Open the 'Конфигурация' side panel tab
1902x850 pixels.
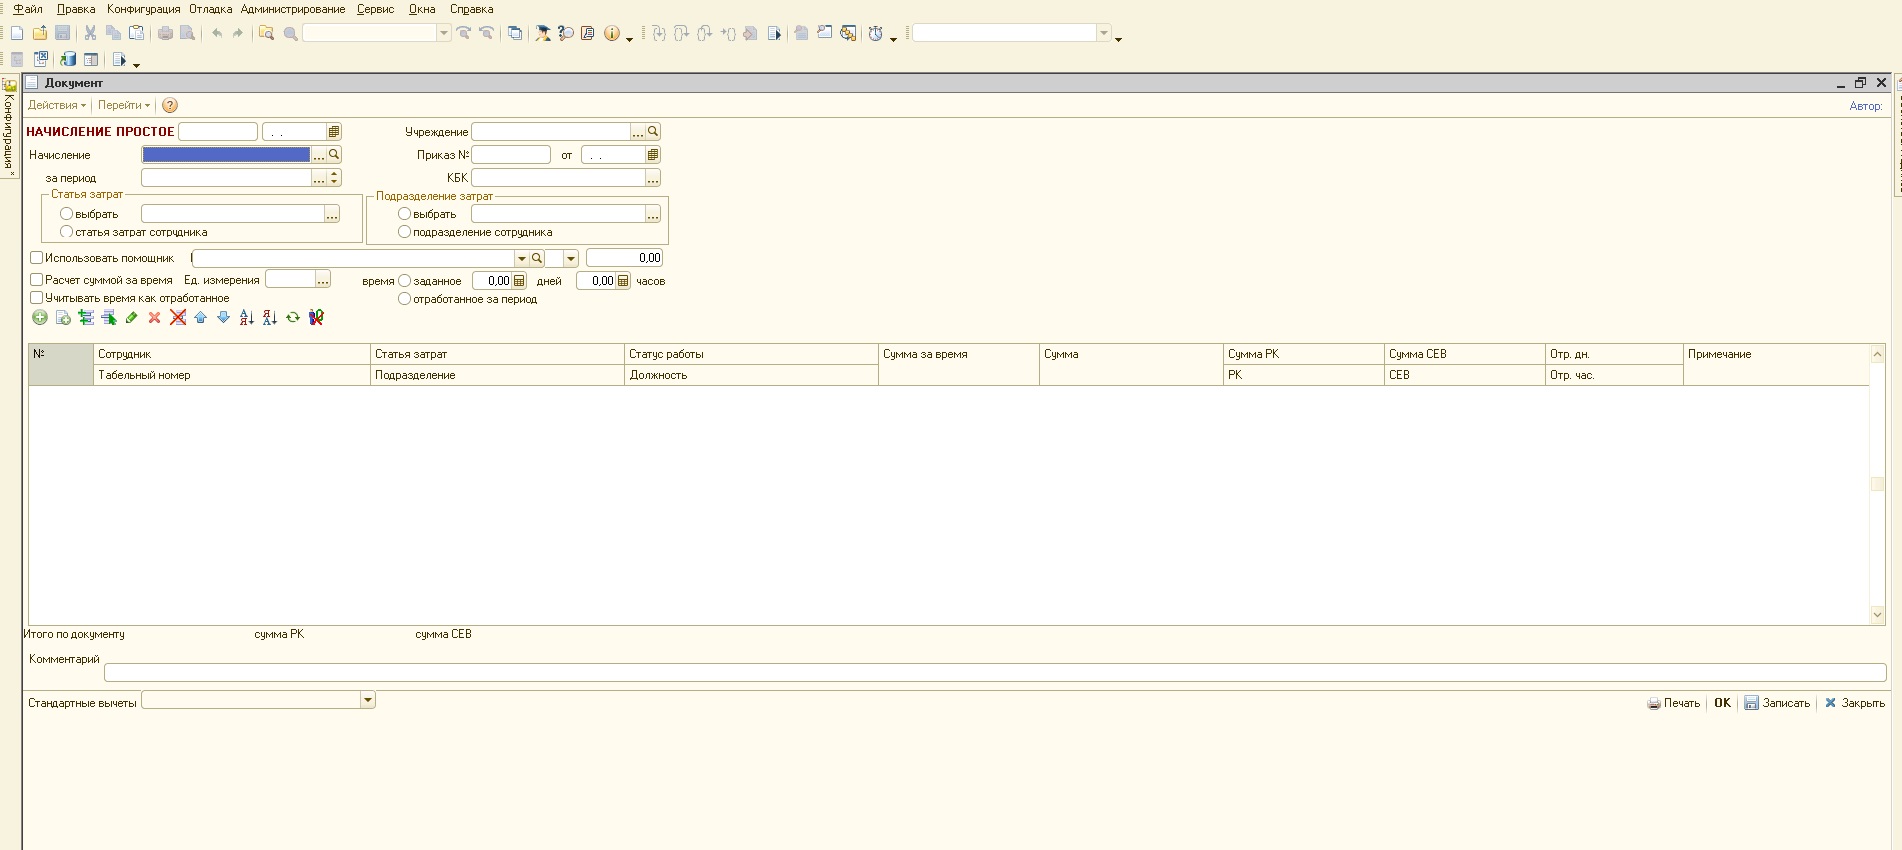(9, 128)
